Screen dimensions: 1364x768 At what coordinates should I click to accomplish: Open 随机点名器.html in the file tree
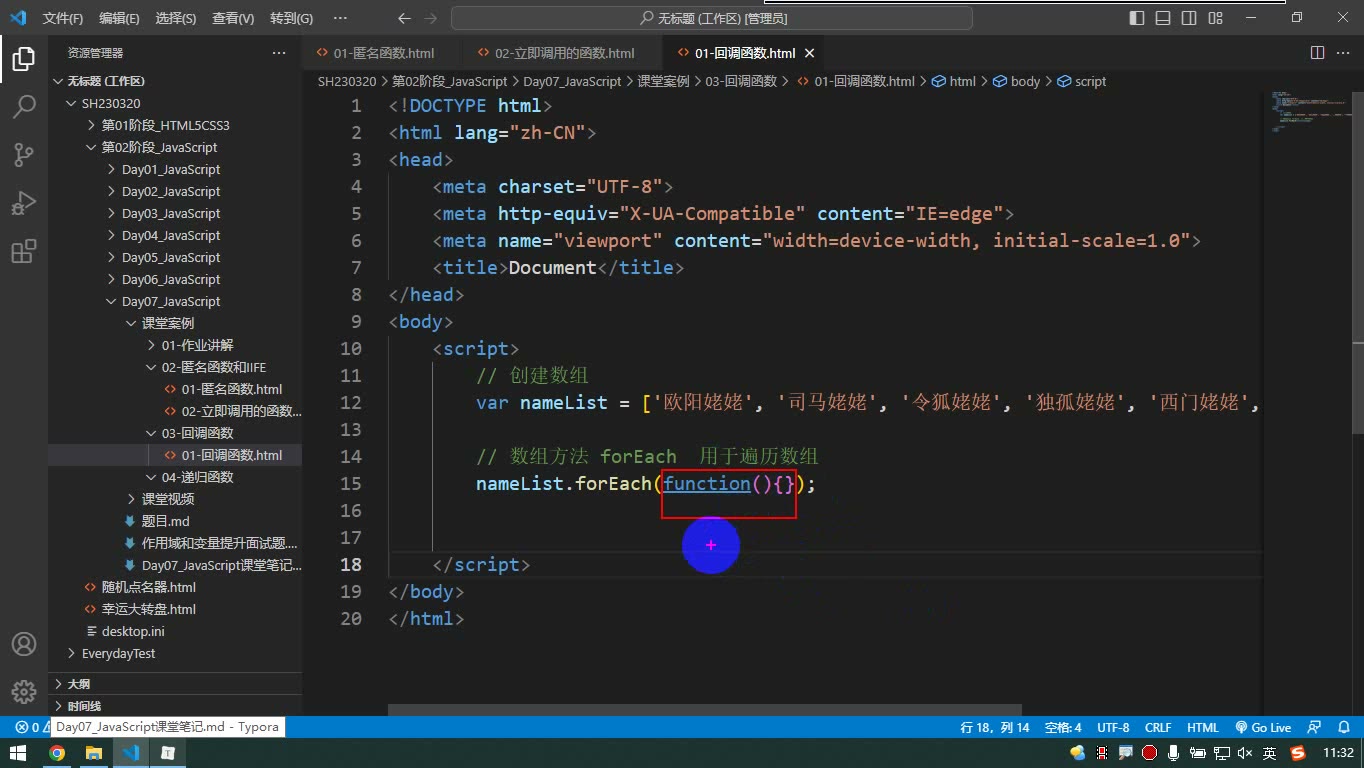coord(149,587)
